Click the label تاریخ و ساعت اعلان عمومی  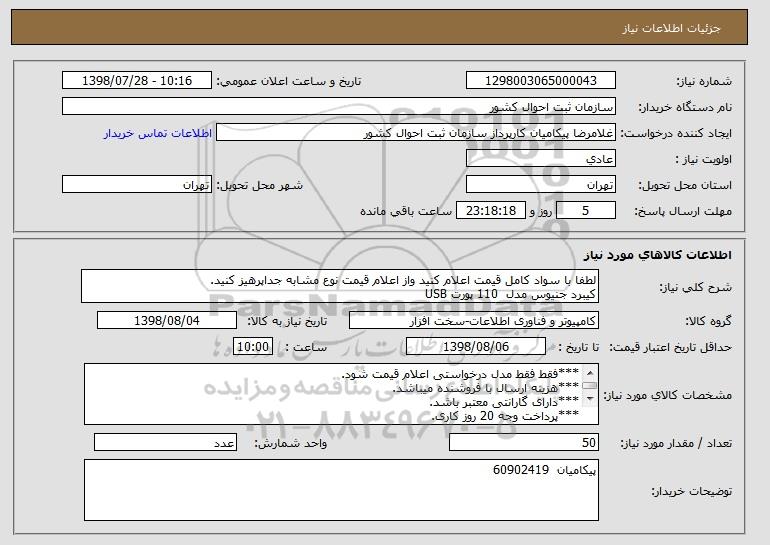[289, 81]
